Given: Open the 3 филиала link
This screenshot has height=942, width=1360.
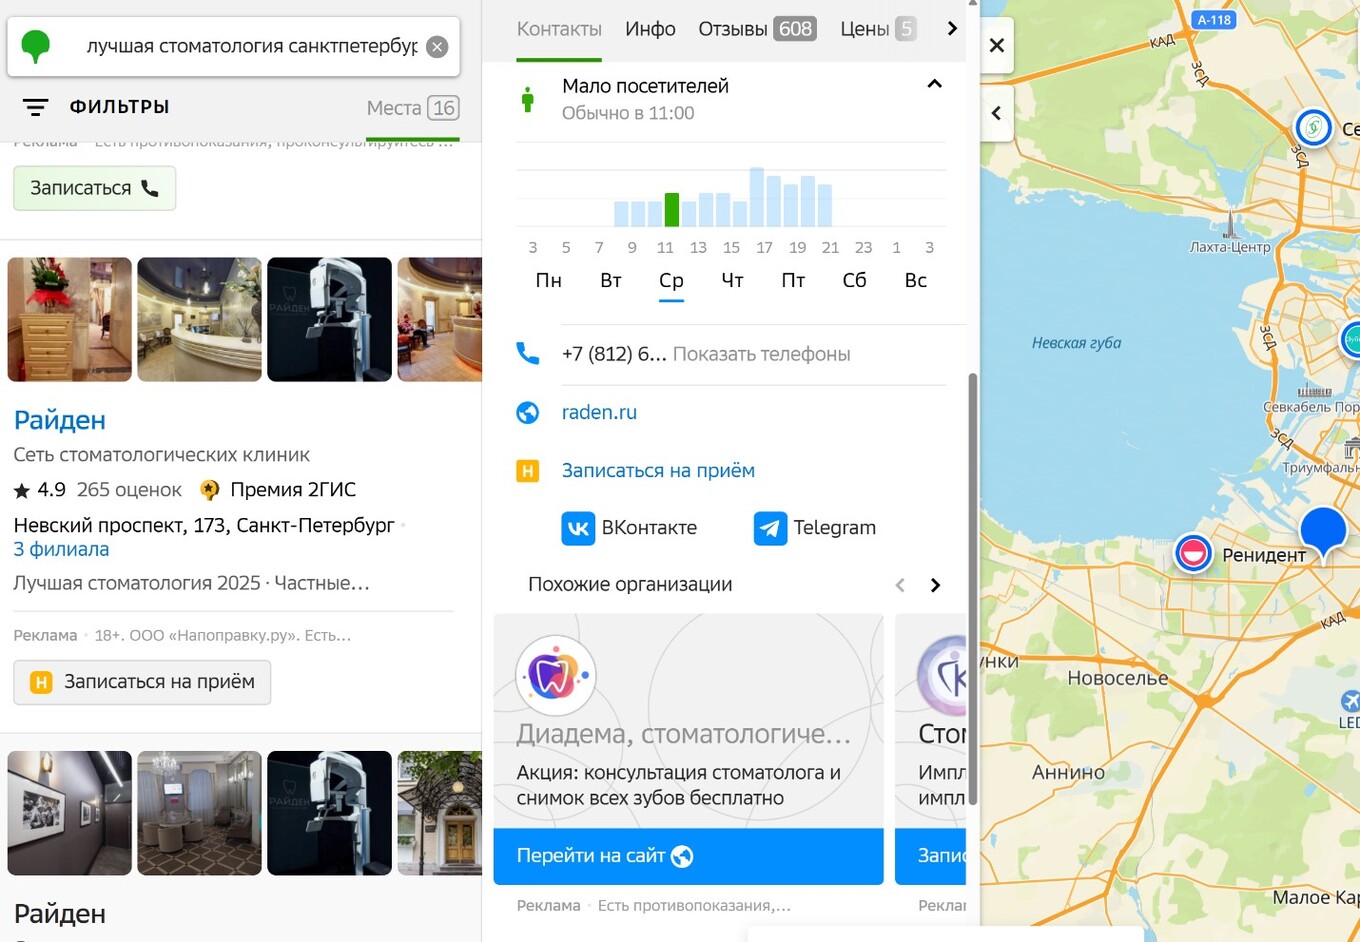Looking at the screenshot, I should (x=61, y=549).
